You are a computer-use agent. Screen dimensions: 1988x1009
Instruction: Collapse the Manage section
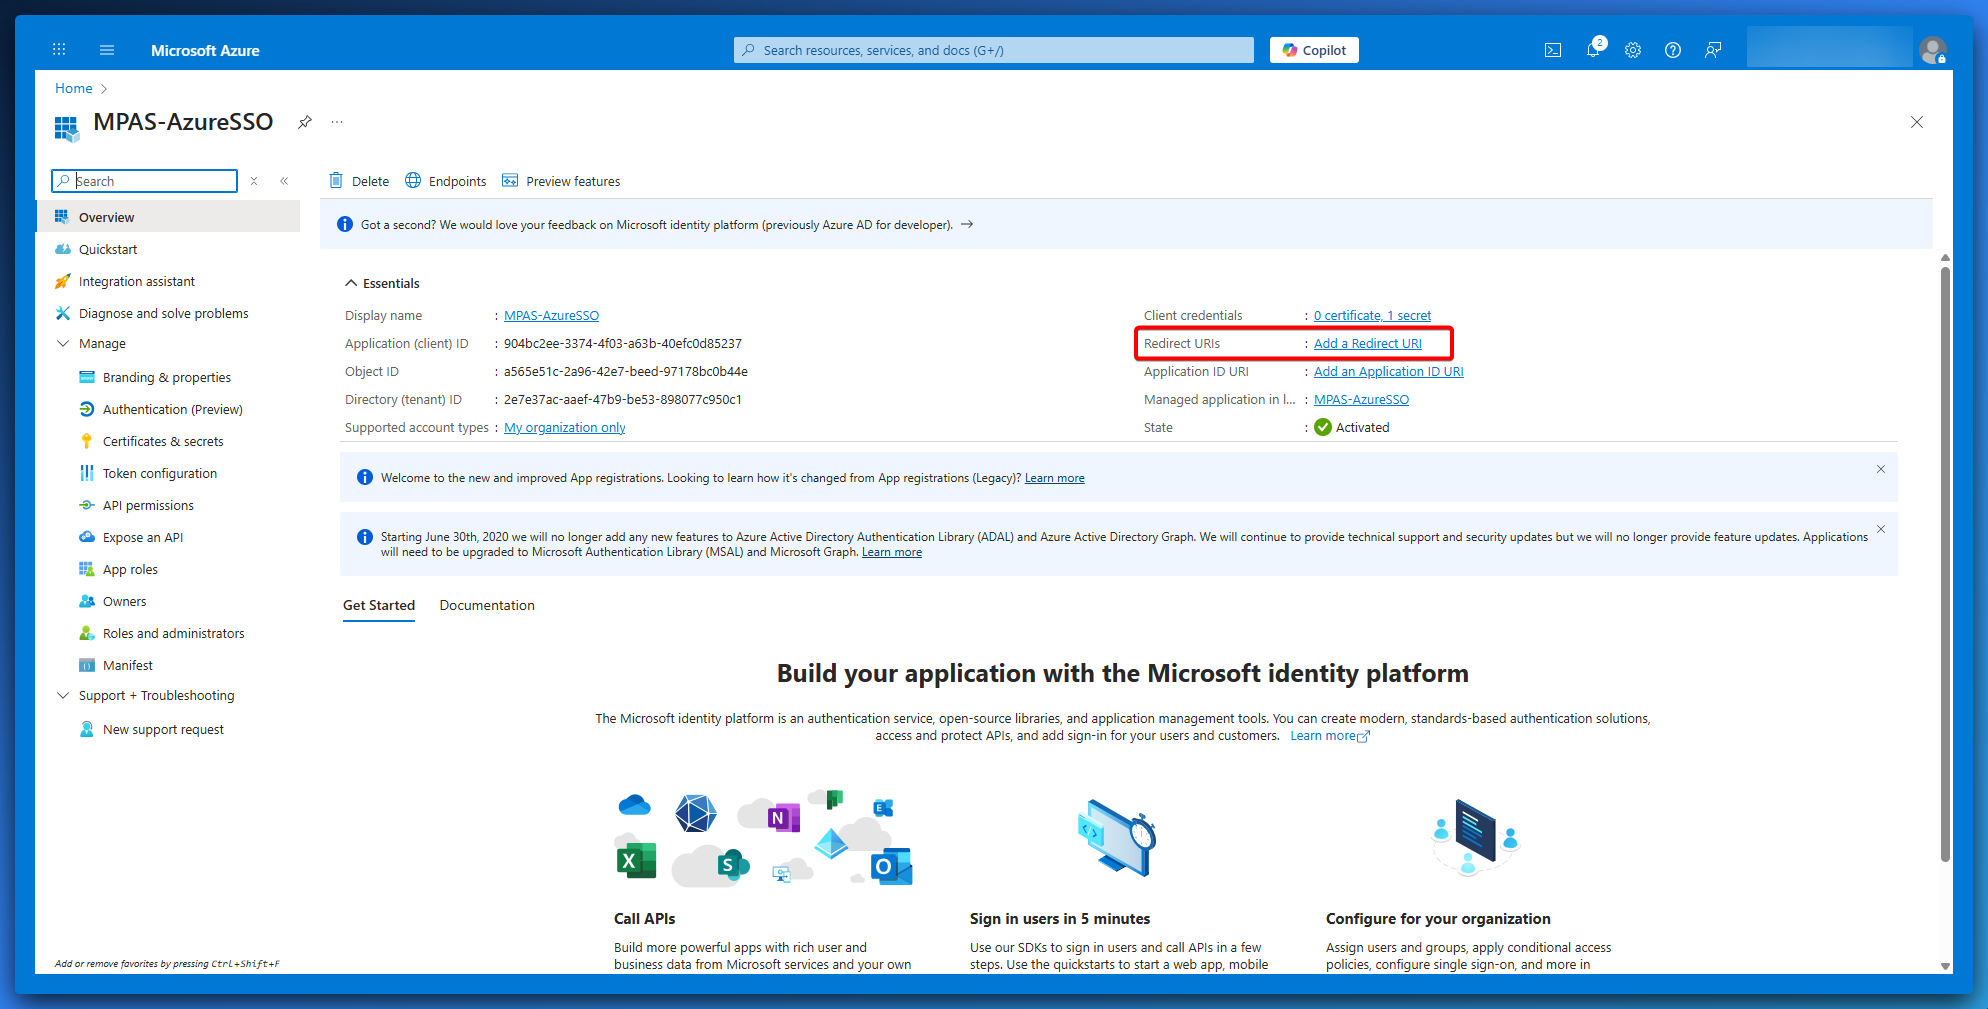[x=63, y=343]
